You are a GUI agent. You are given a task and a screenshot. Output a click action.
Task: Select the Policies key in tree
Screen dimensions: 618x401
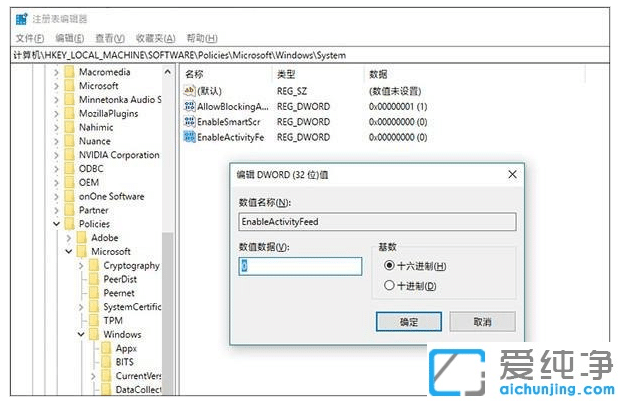click(94, 224)
